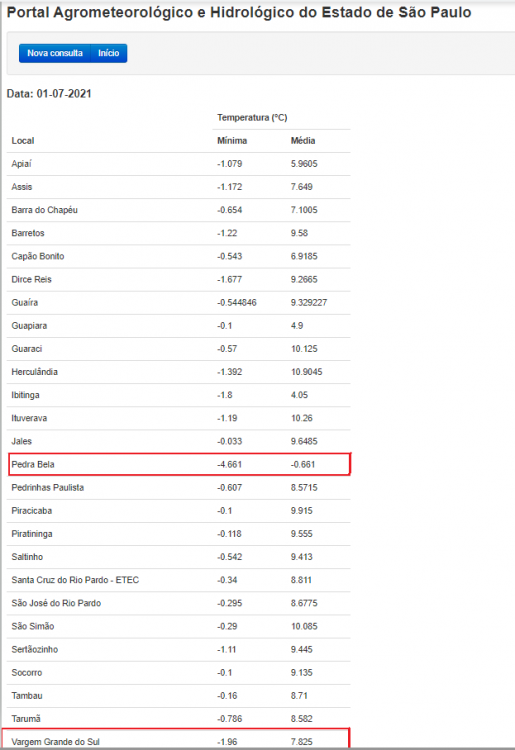The image size is (515, 750).
Task: Select the Apiaí location row
Action: tap(179, 164)
